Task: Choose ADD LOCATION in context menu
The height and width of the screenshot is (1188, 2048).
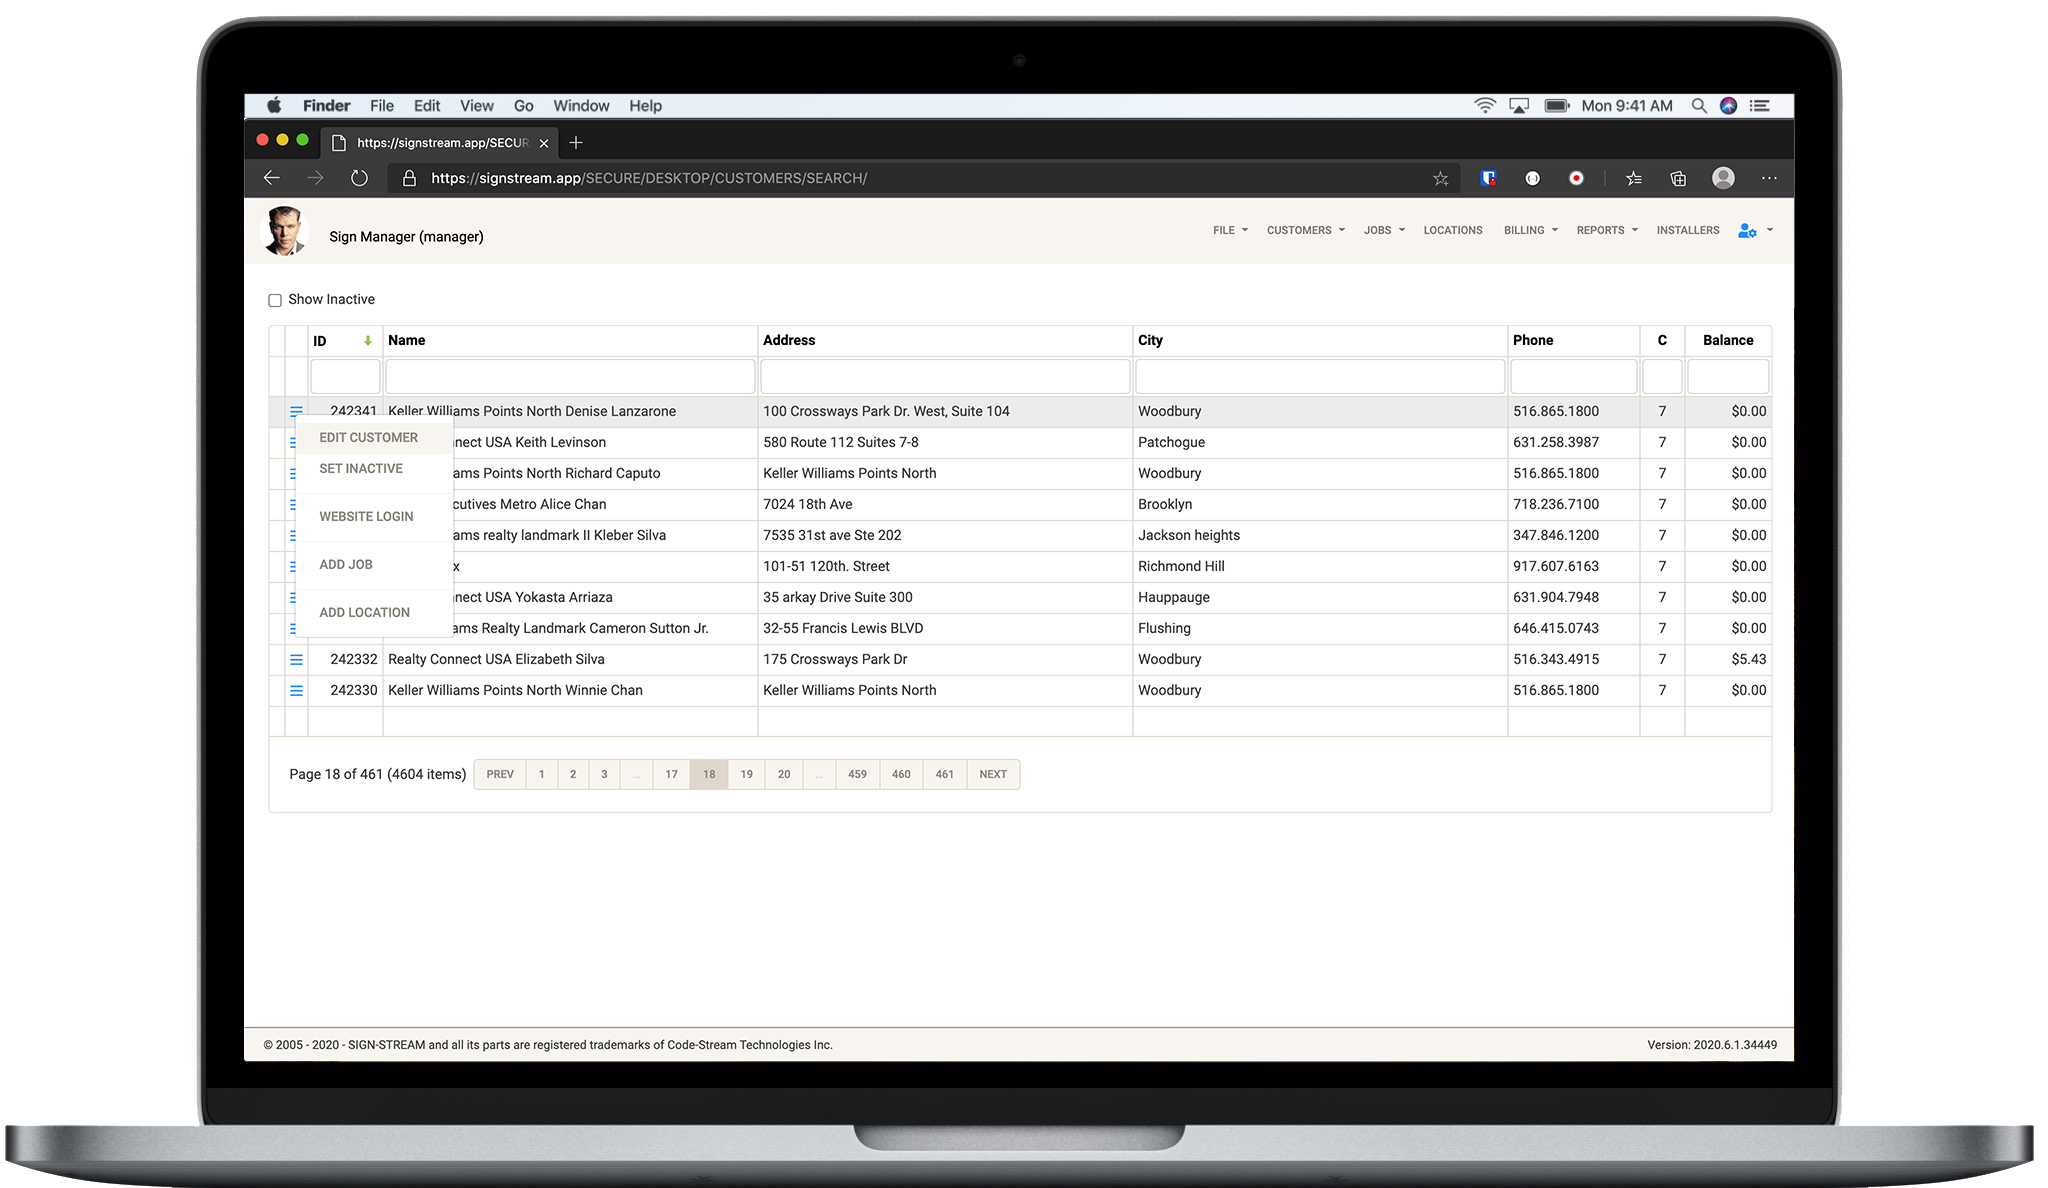Action: (374, 613)
